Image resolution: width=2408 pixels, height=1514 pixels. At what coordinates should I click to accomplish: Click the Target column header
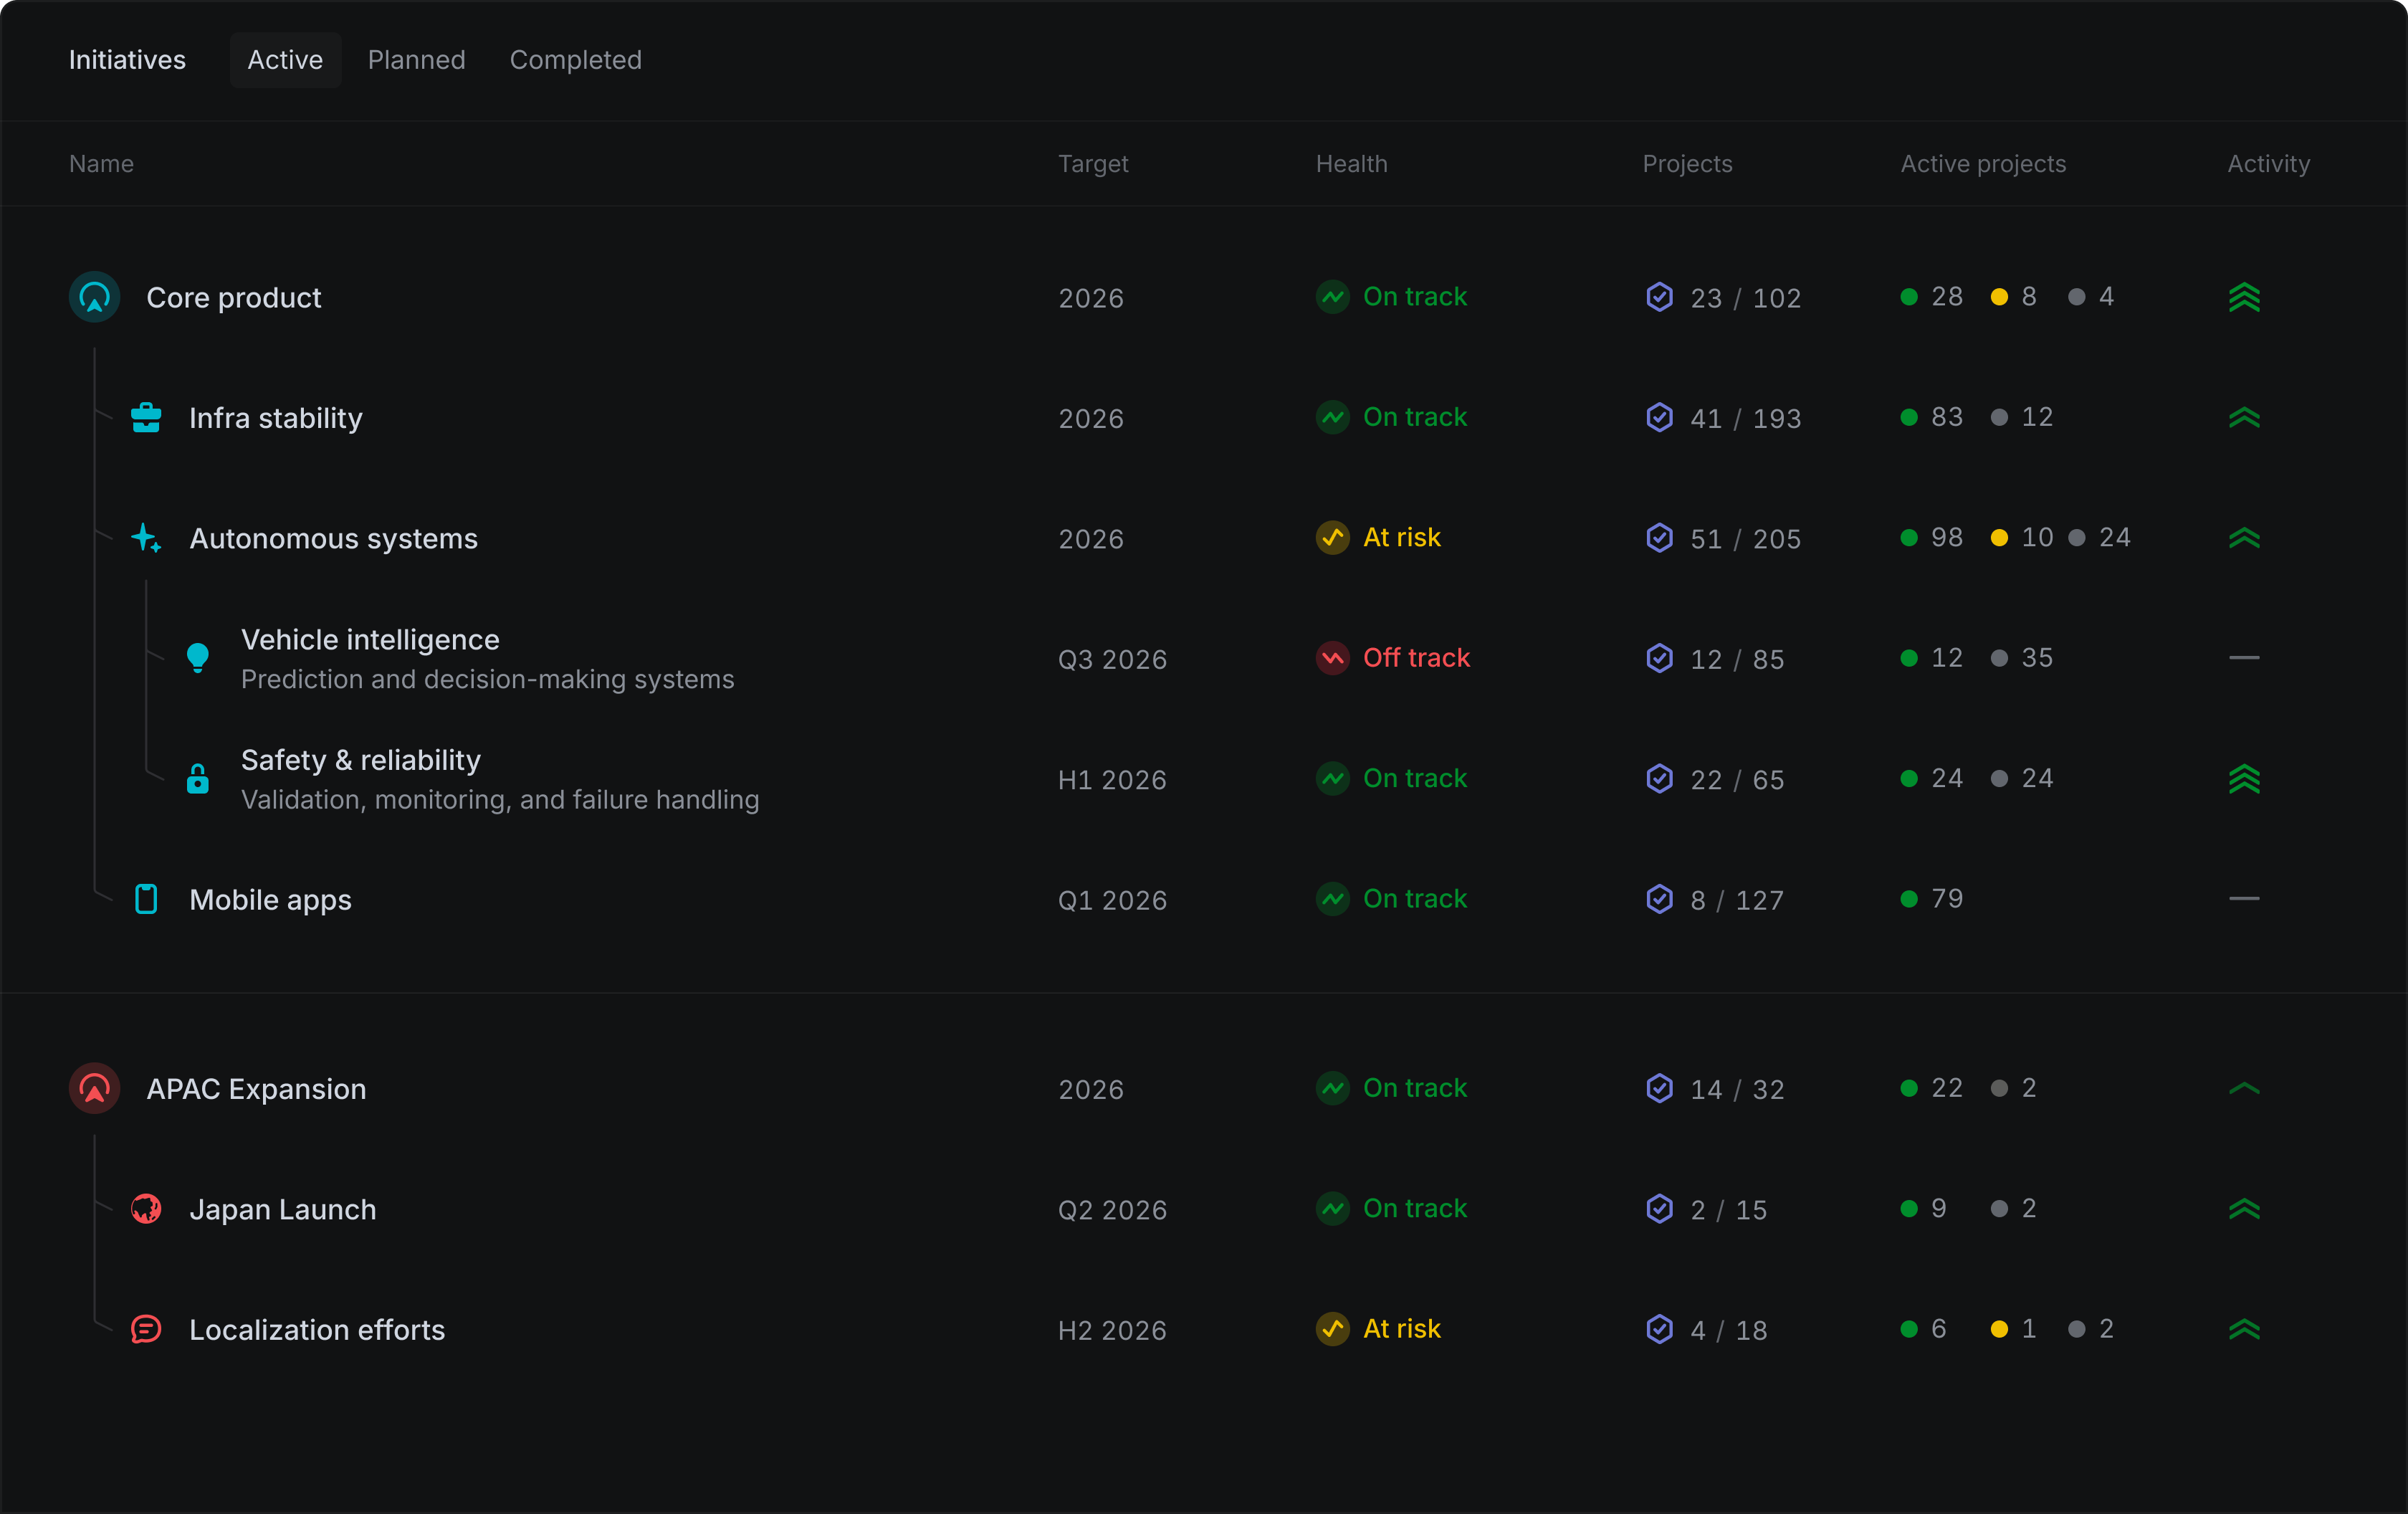[1093, 164]
